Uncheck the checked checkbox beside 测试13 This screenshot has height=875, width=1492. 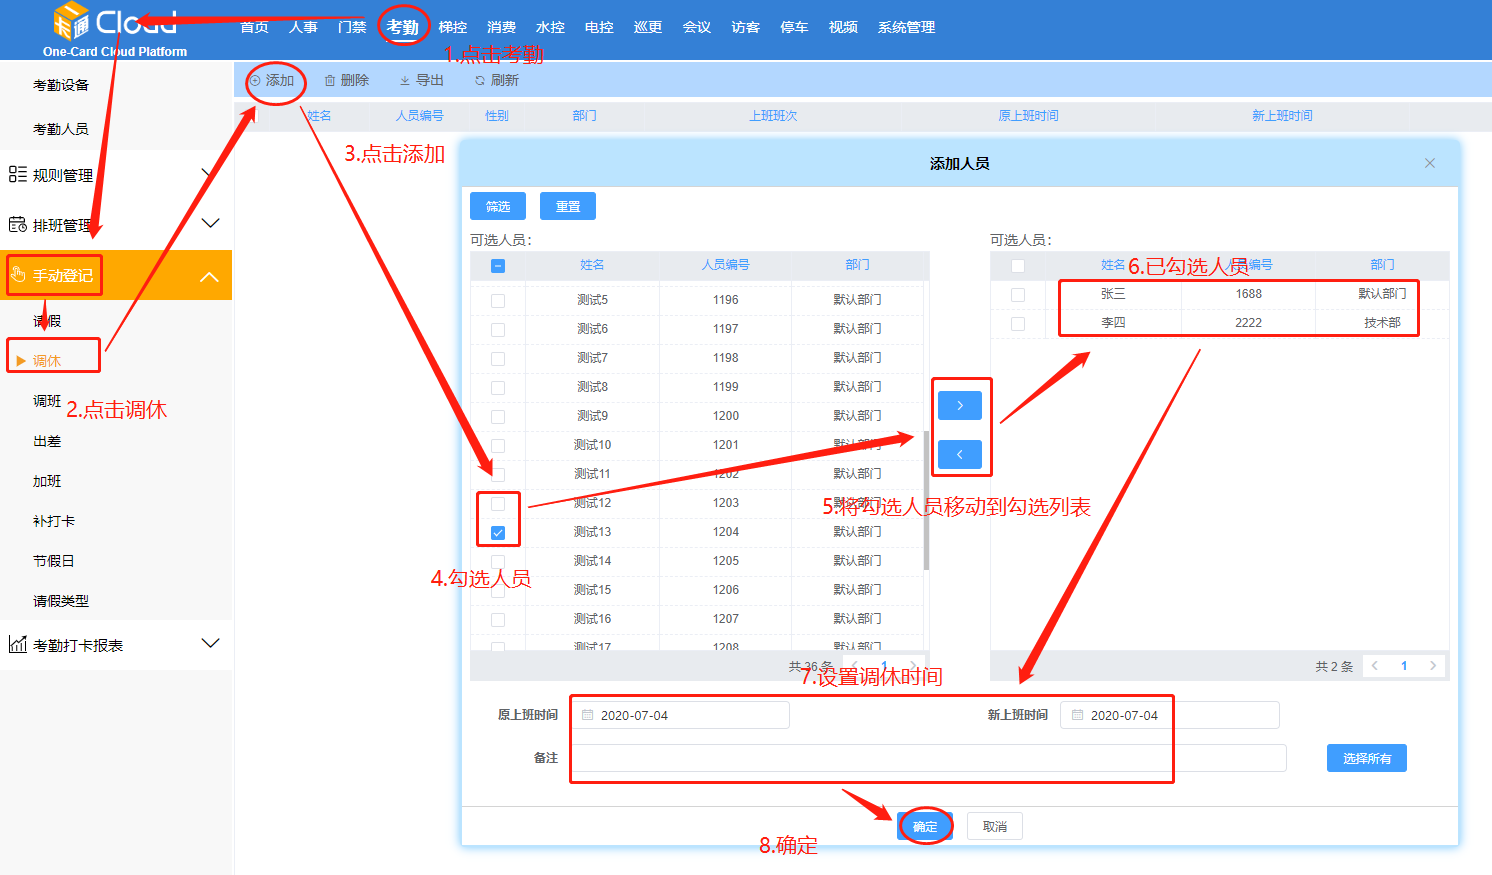tap(497, 532)
